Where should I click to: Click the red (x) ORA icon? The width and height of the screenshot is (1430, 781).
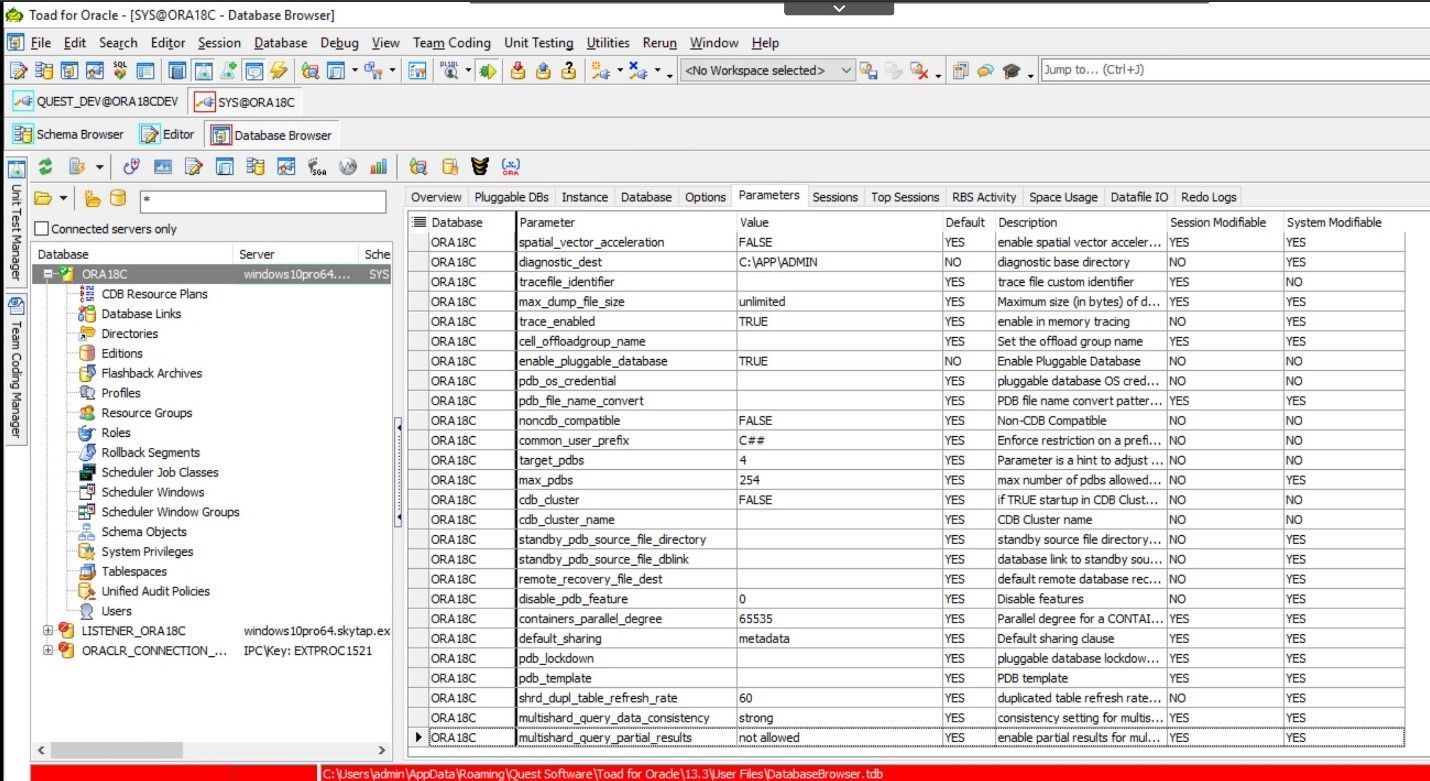(510, 167)
